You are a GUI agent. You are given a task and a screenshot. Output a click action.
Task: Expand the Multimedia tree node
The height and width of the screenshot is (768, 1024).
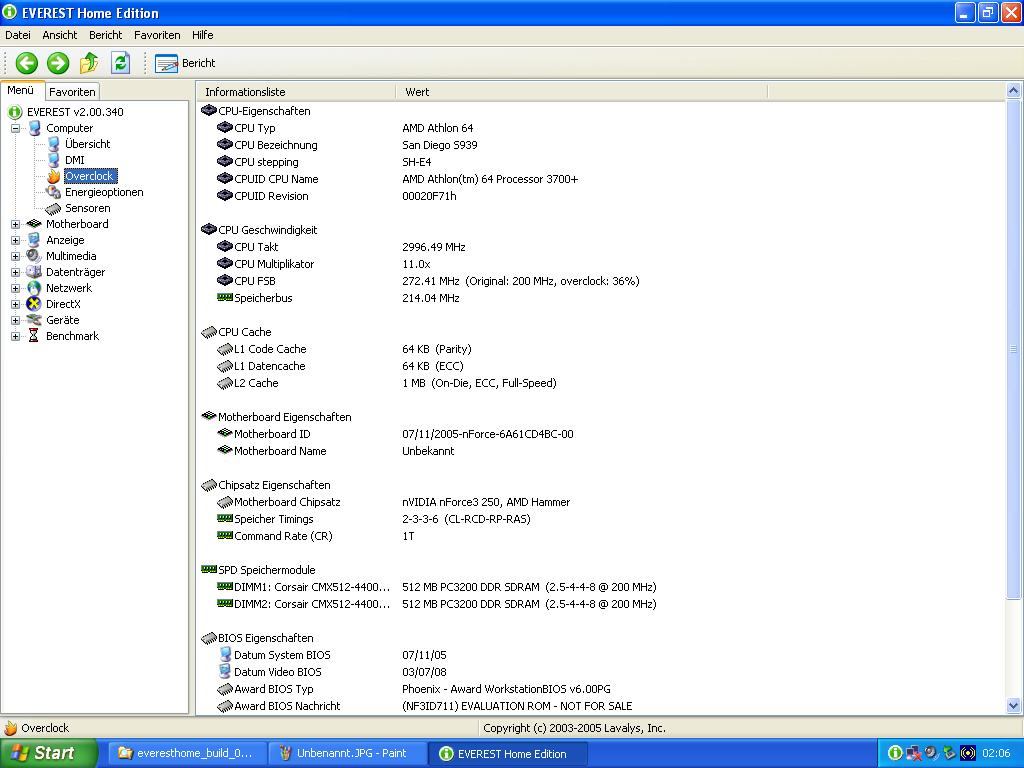tap(16, 256)
